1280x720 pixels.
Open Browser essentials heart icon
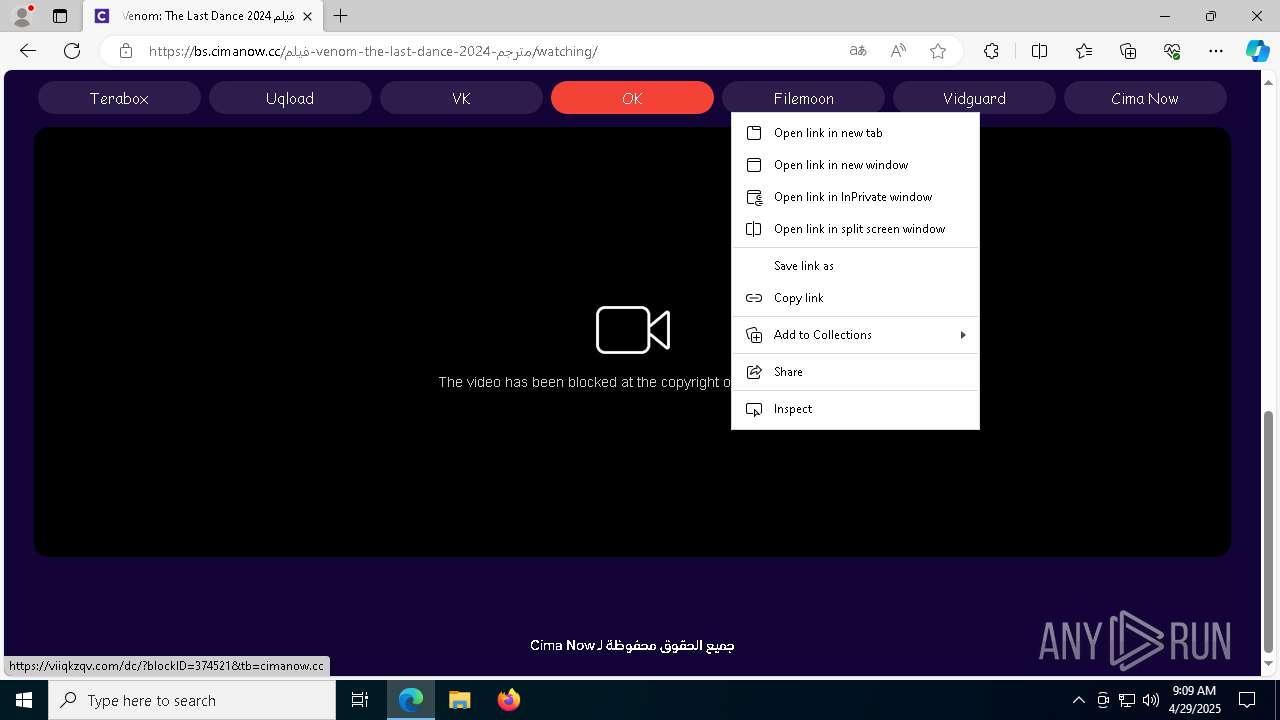click(x=1172, y=51)
